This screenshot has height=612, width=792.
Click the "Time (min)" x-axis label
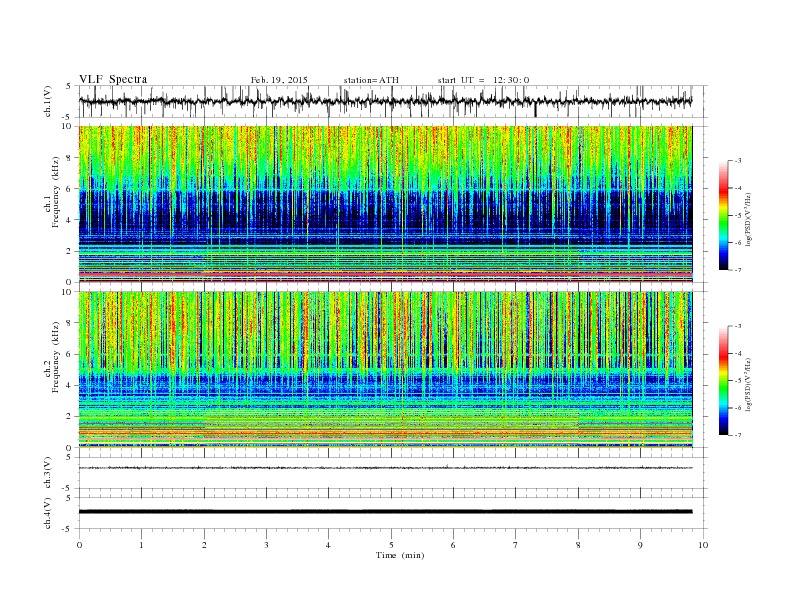click(400, 555)
